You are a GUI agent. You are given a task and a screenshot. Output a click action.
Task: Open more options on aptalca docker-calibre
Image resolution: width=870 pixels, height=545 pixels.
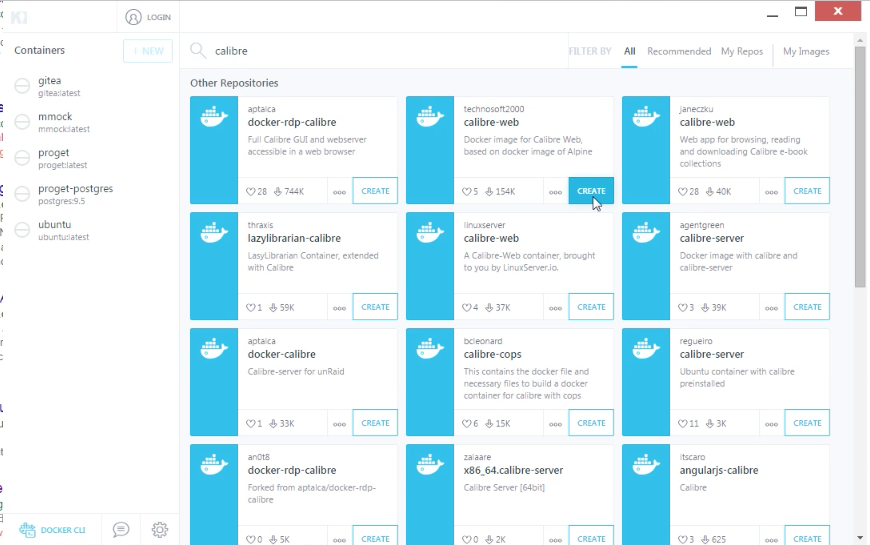click(x=340, y=424)
